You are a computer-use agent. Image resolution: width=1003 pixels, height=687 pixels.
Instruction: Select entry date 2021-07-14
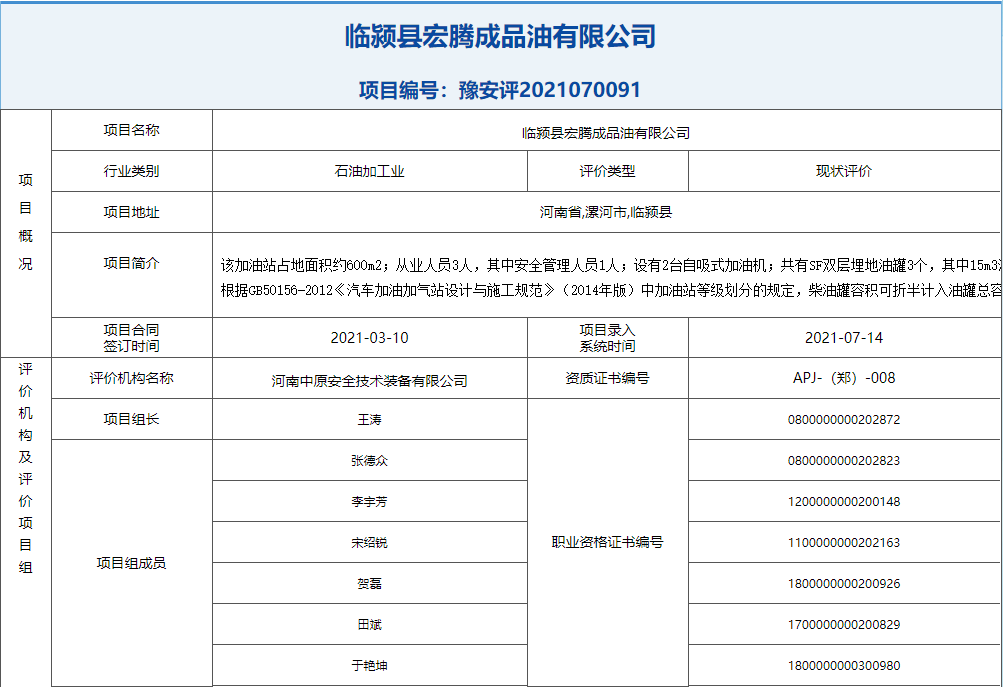[x=843, y=338]
